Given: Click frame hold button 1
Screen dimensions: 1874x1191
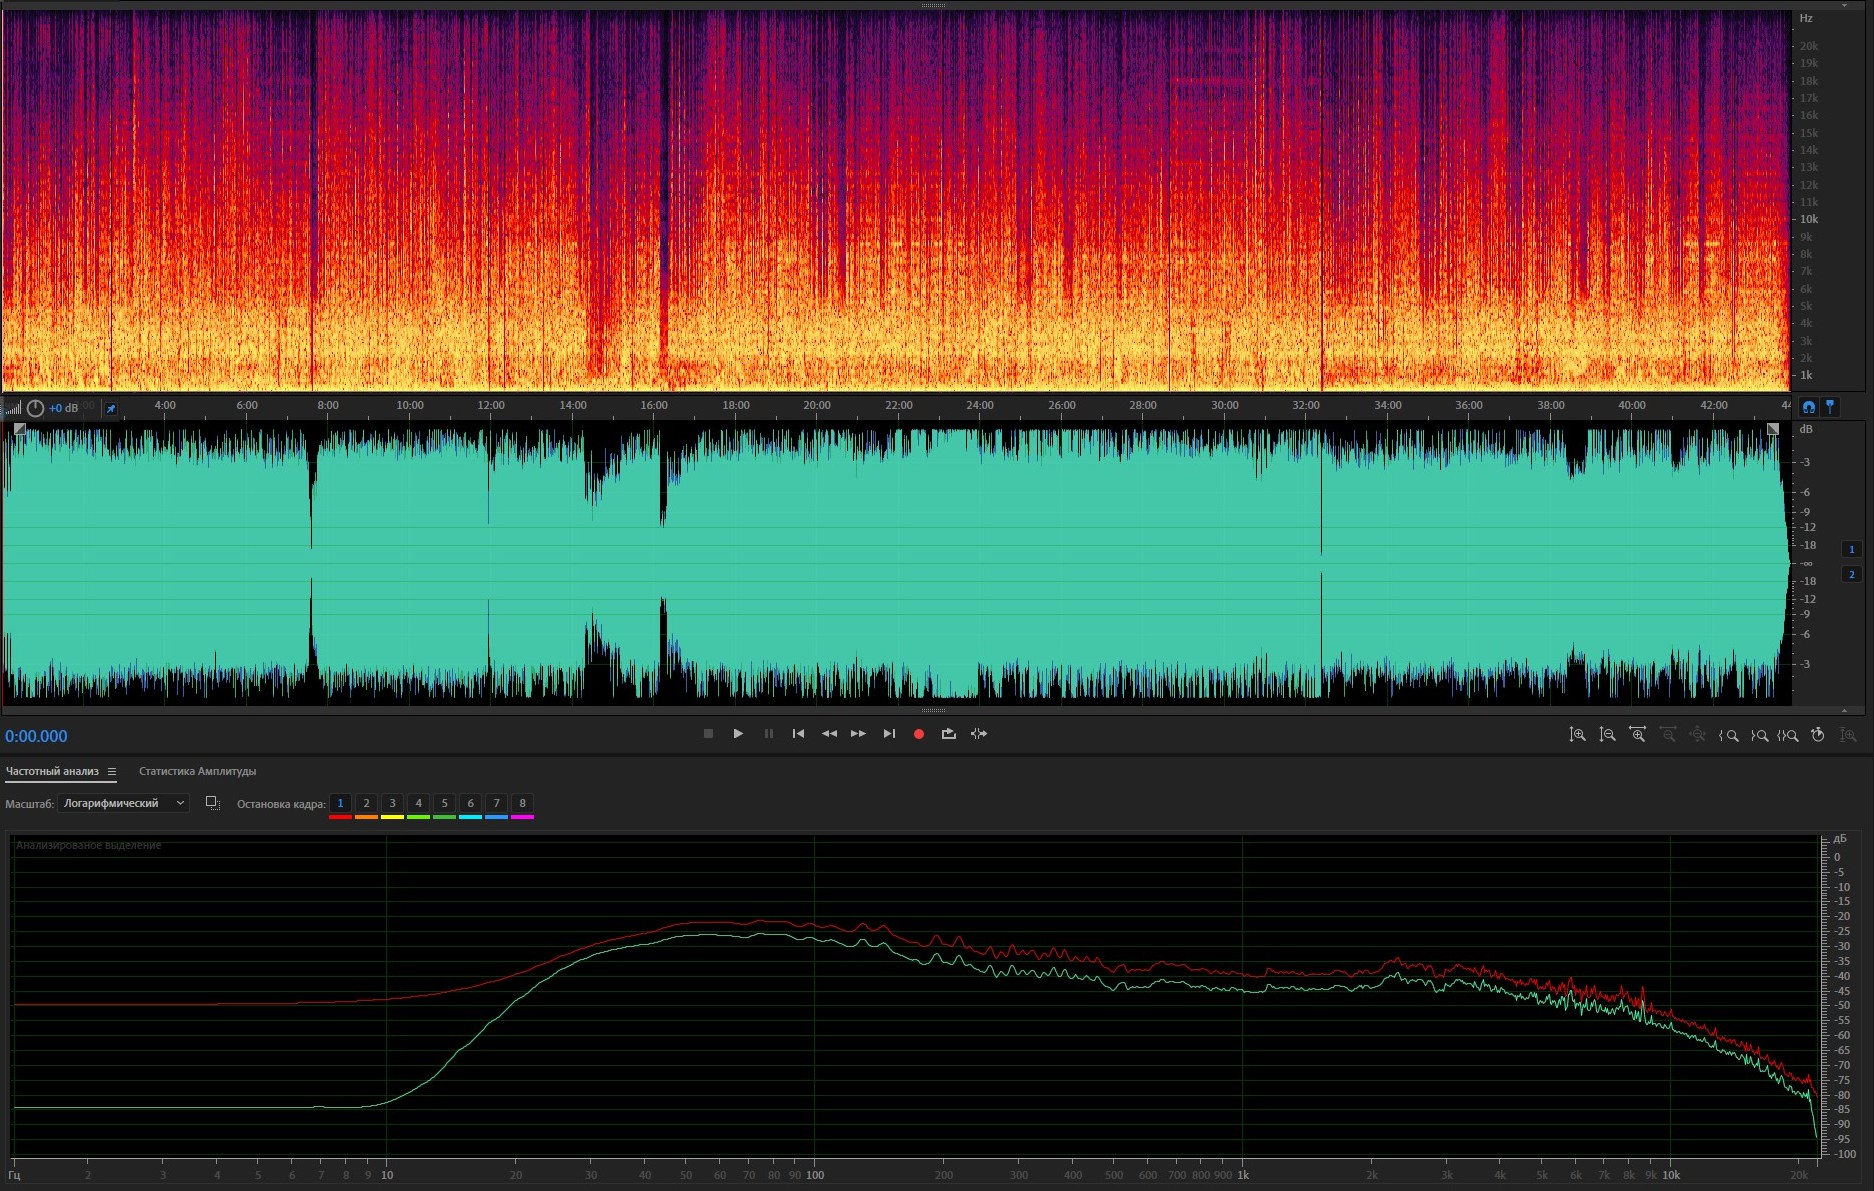Looking at the screenshot, I should 340,803.
